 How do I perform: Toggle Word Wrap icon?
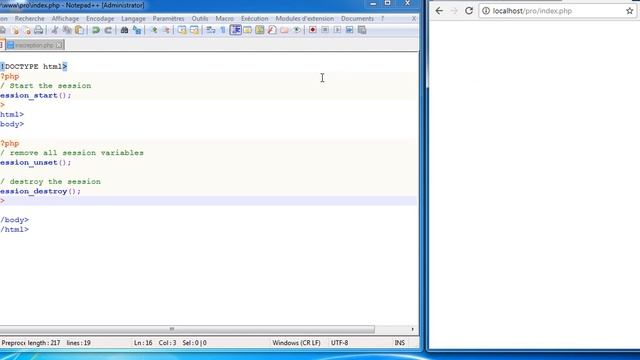tap(211, 30)
